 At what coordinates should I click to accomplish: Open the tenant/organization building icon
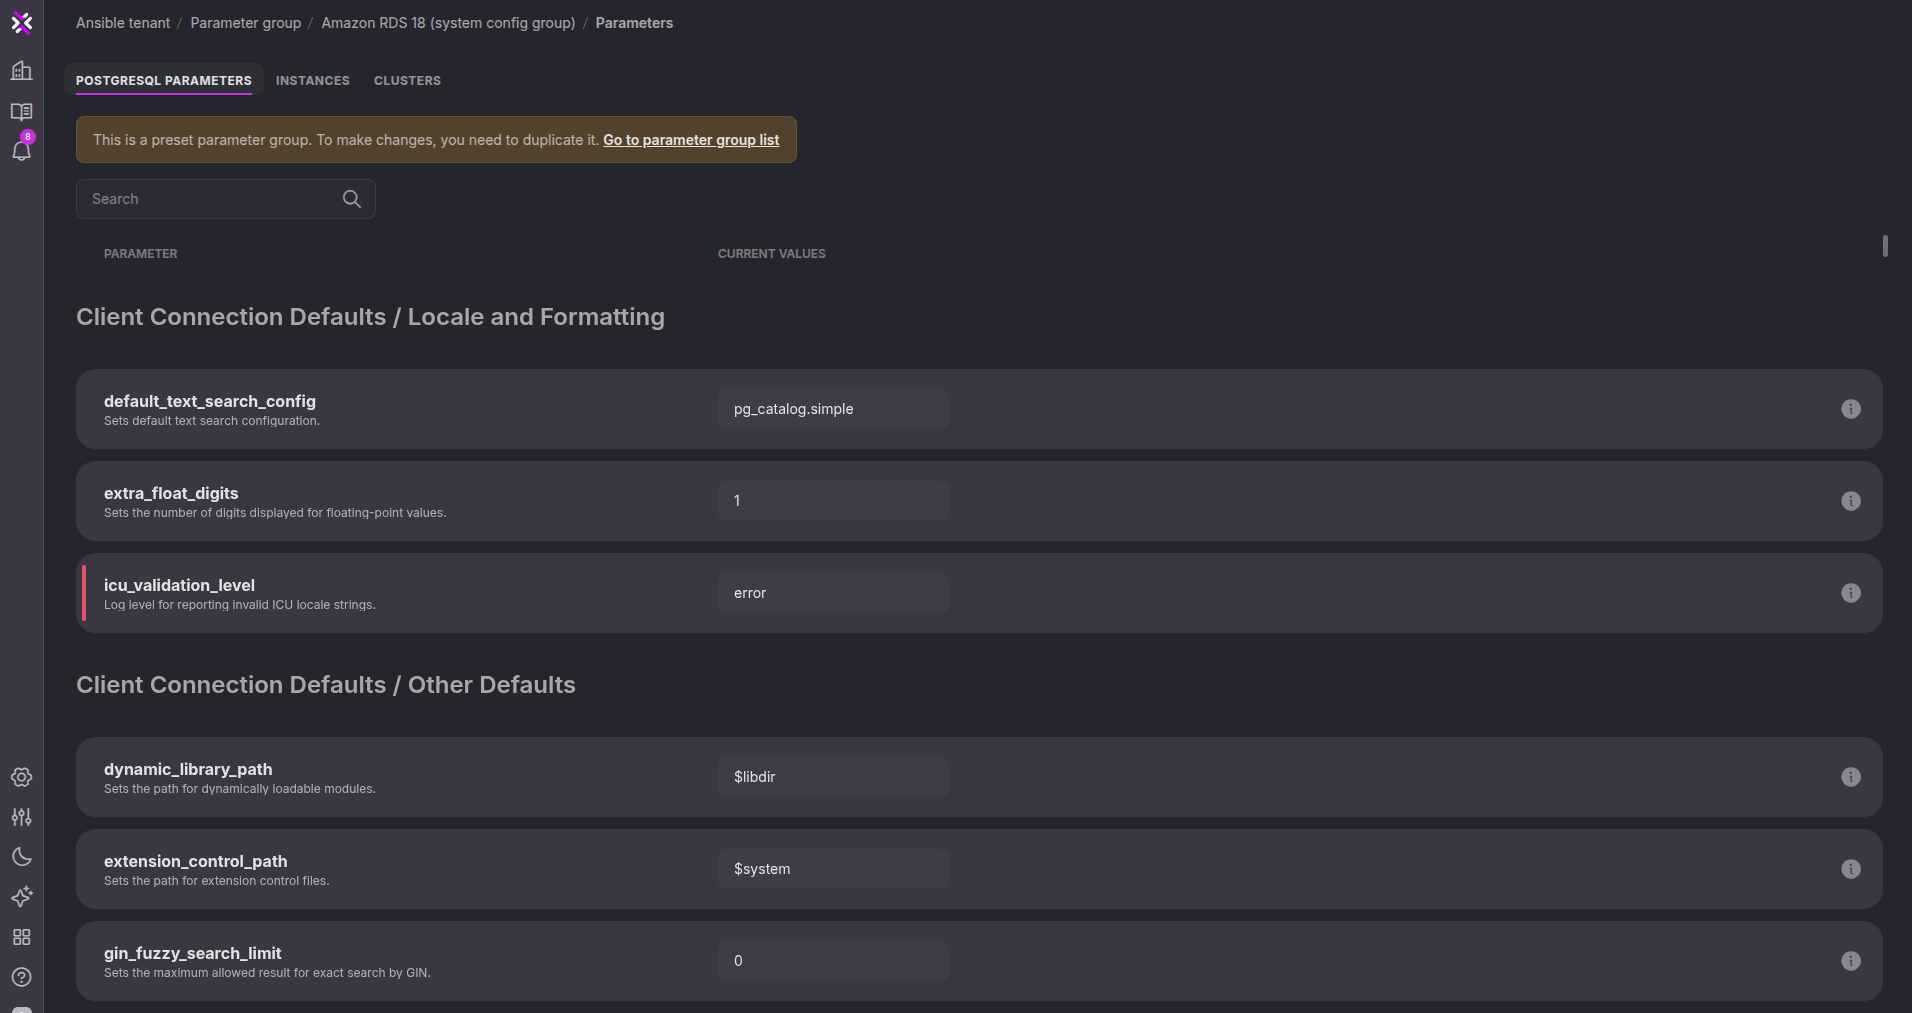pyautogui.click(x=22, y=70)
